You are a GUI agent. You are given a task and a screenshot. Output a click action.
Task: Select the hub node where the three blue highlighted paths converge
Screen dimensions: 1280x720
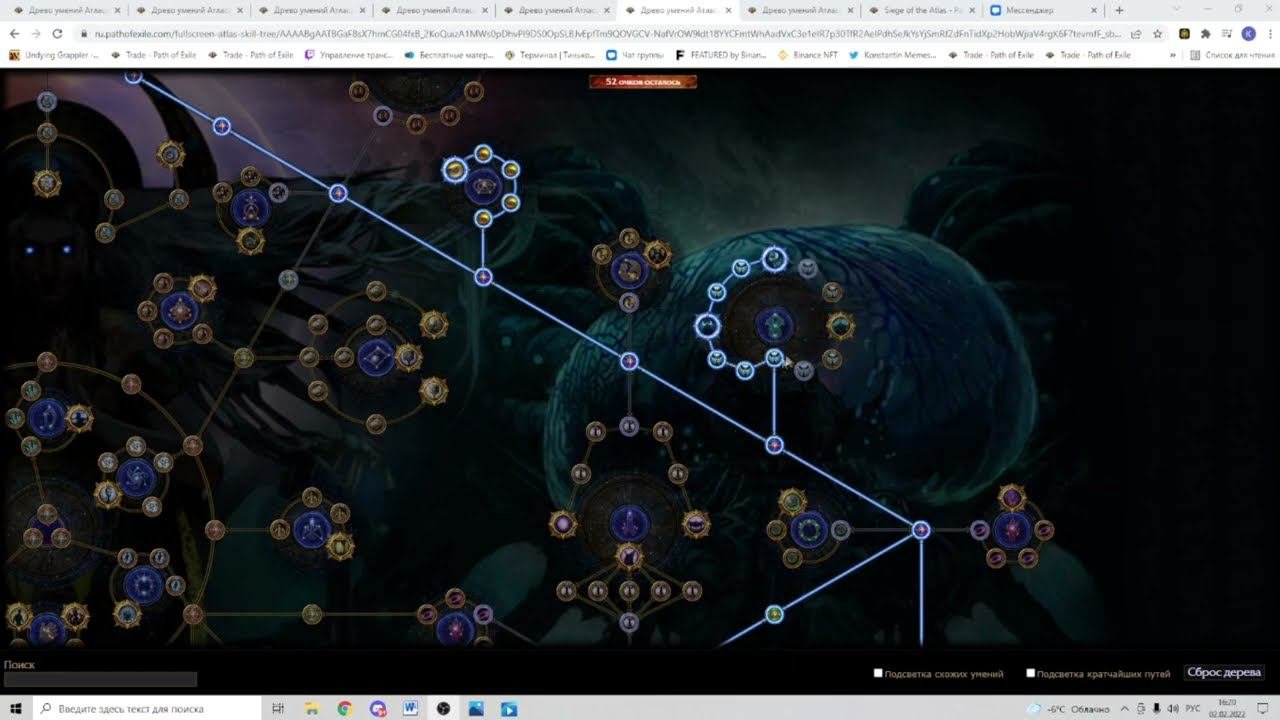click(920, 530)
